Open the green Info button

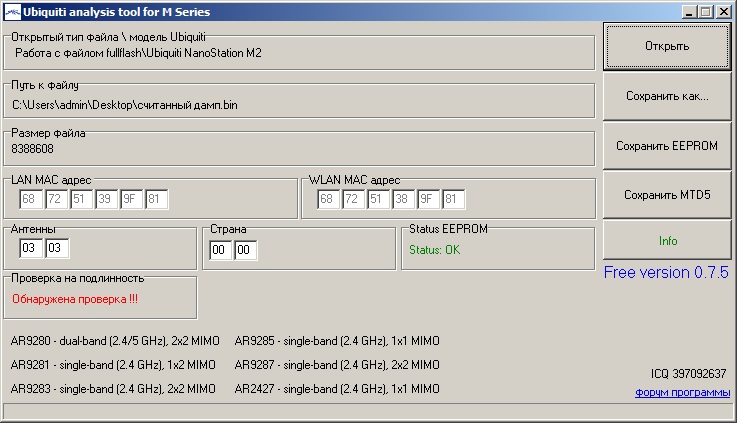tap(667, 241)
